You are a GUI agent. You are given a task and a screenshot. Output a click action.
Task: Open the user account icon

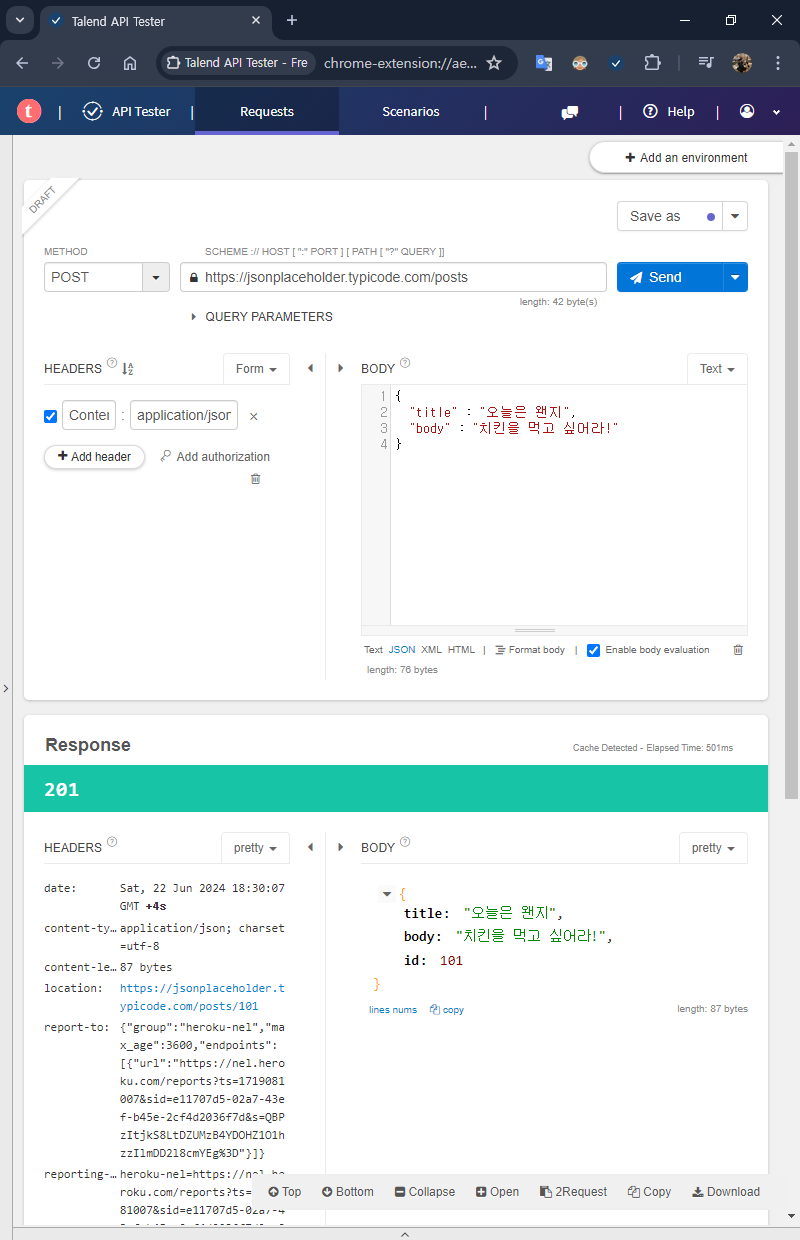747,111
